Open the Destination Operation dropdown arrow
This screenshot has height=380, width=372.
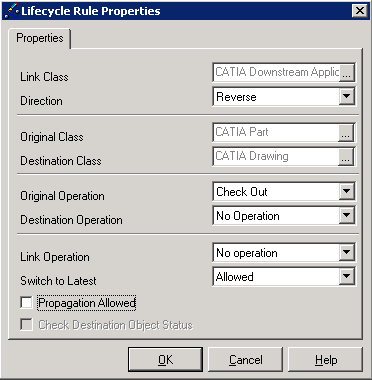347,216
